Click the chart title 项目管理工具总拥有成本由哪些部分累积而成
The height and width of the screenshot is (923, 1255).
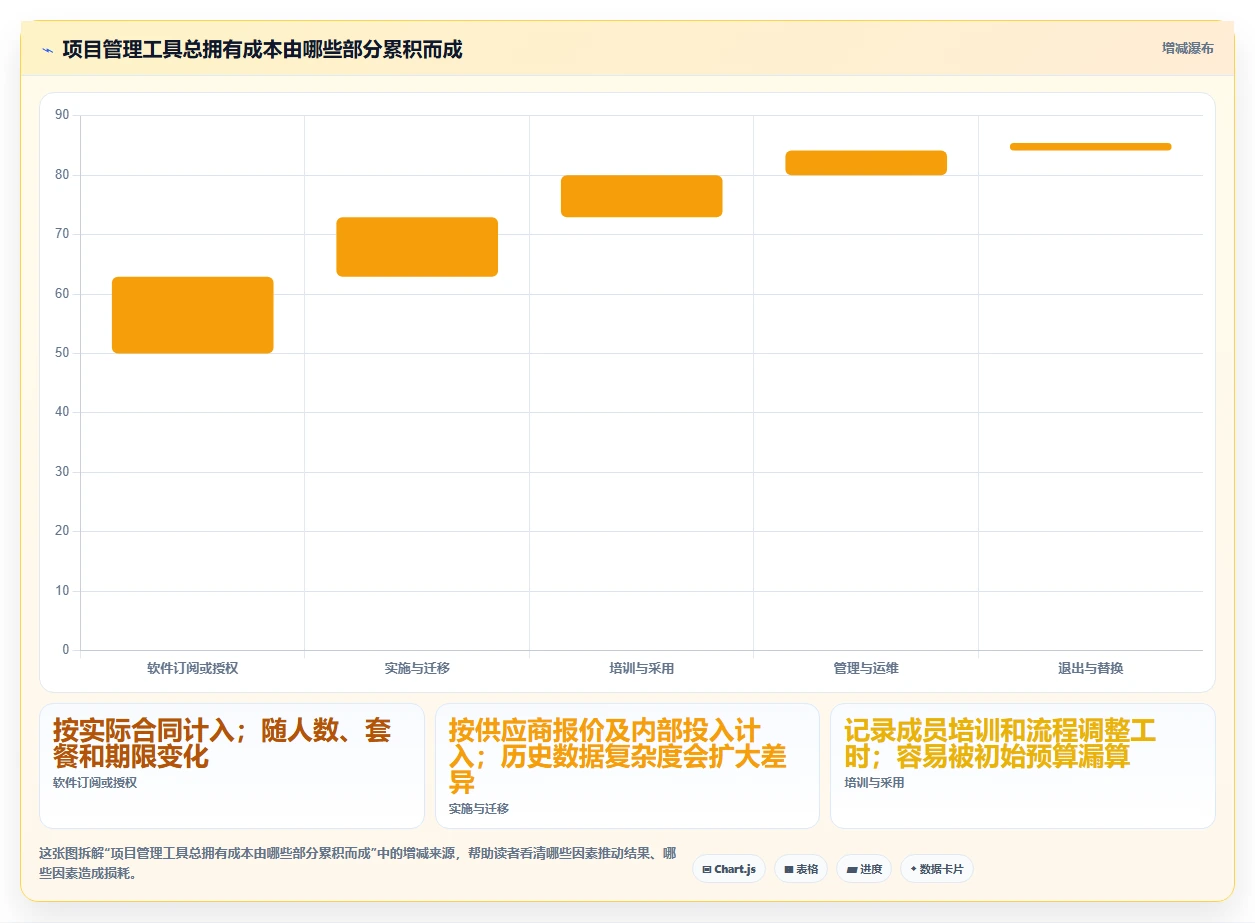pyautogui.click(x=262, y=49)
